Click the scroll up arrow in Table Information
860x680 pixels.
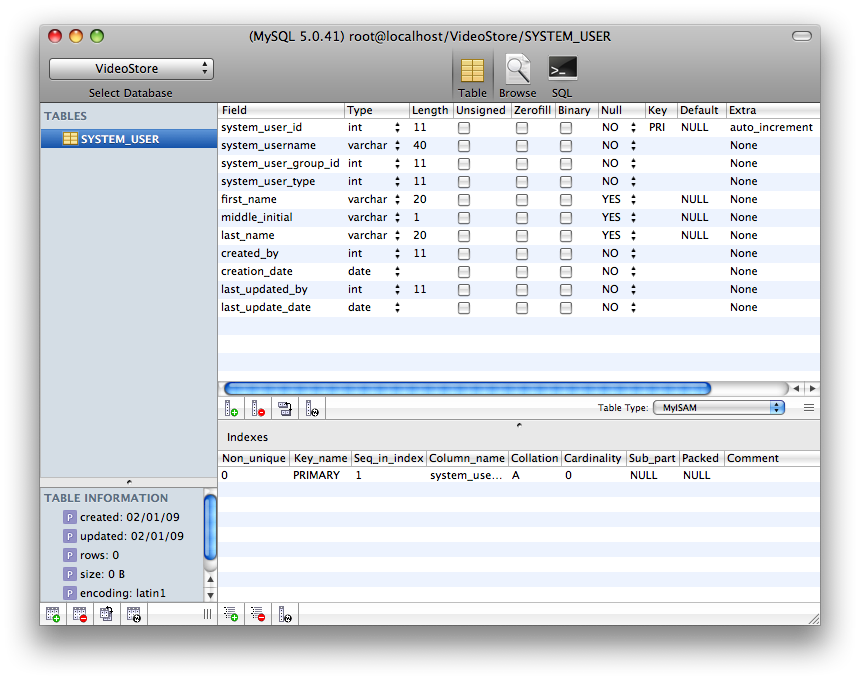[x=210, y=579]
